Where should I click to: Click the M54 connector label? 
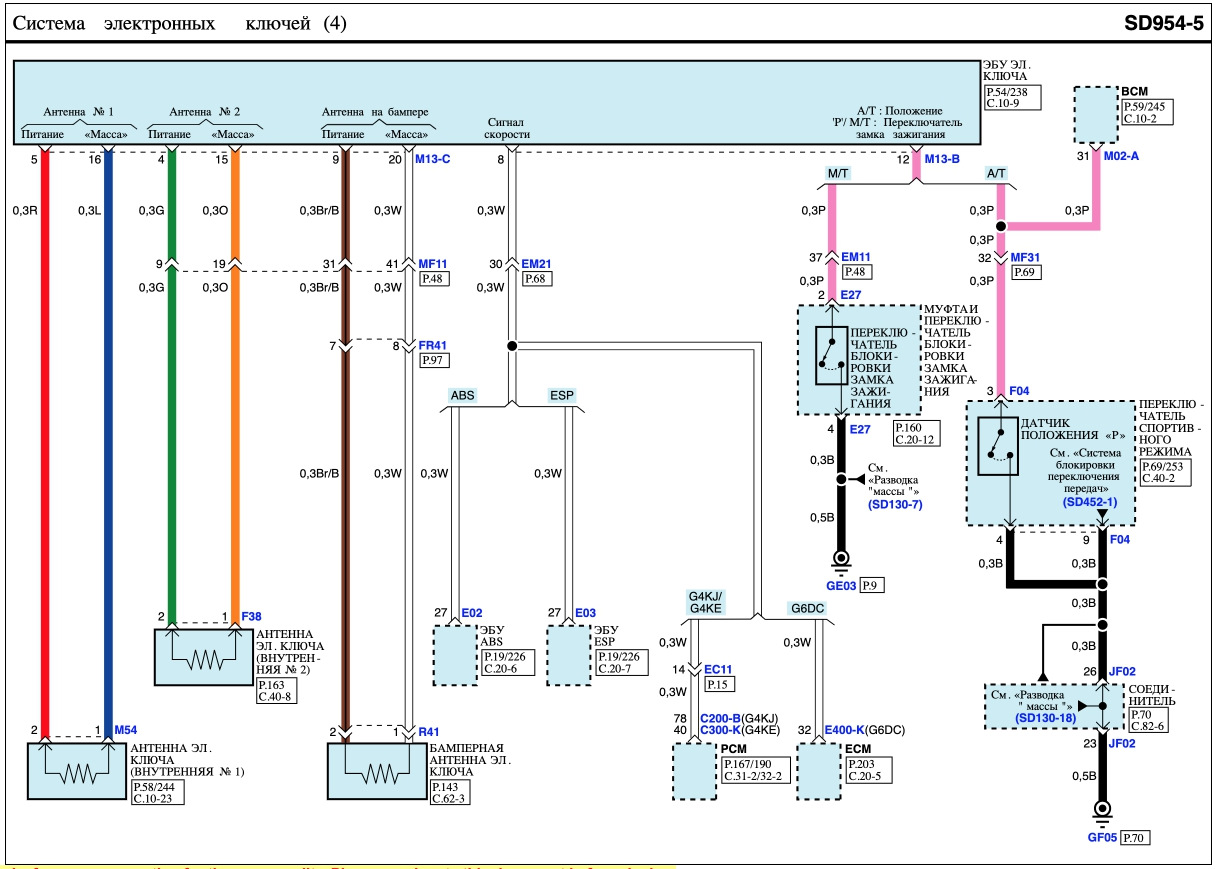(124, 728)
